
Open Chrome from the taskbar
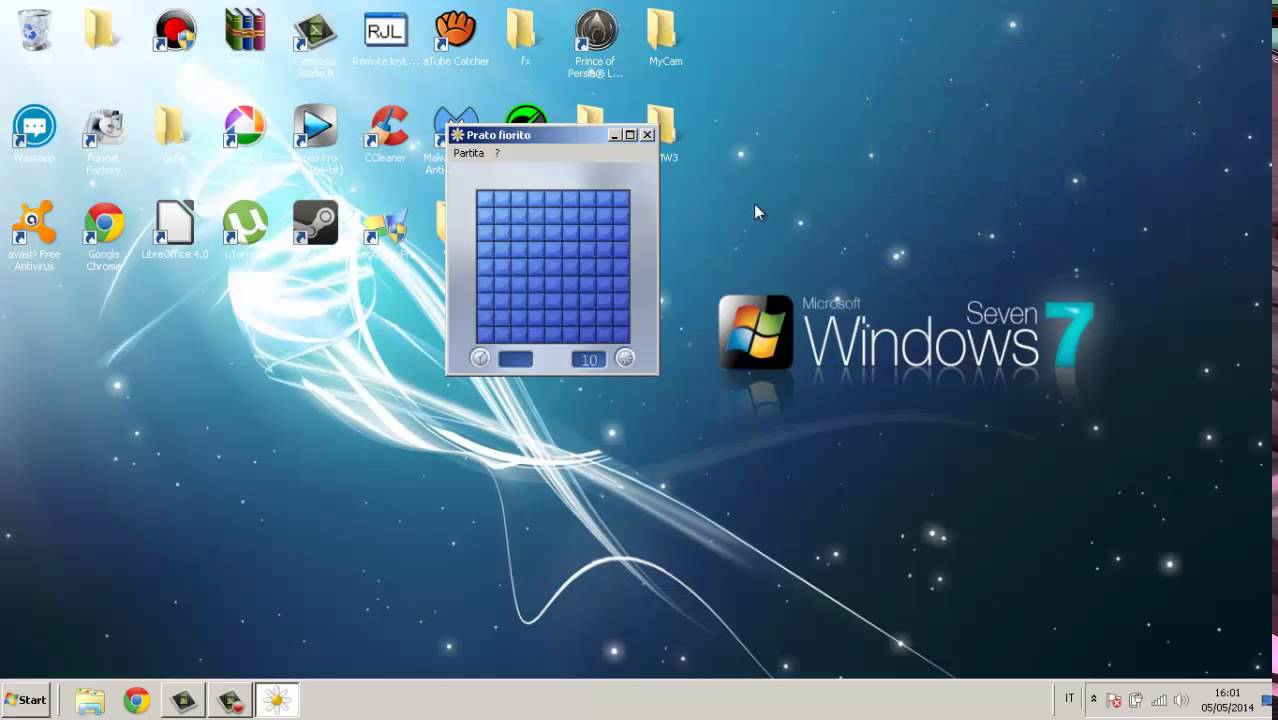(137, 700)
